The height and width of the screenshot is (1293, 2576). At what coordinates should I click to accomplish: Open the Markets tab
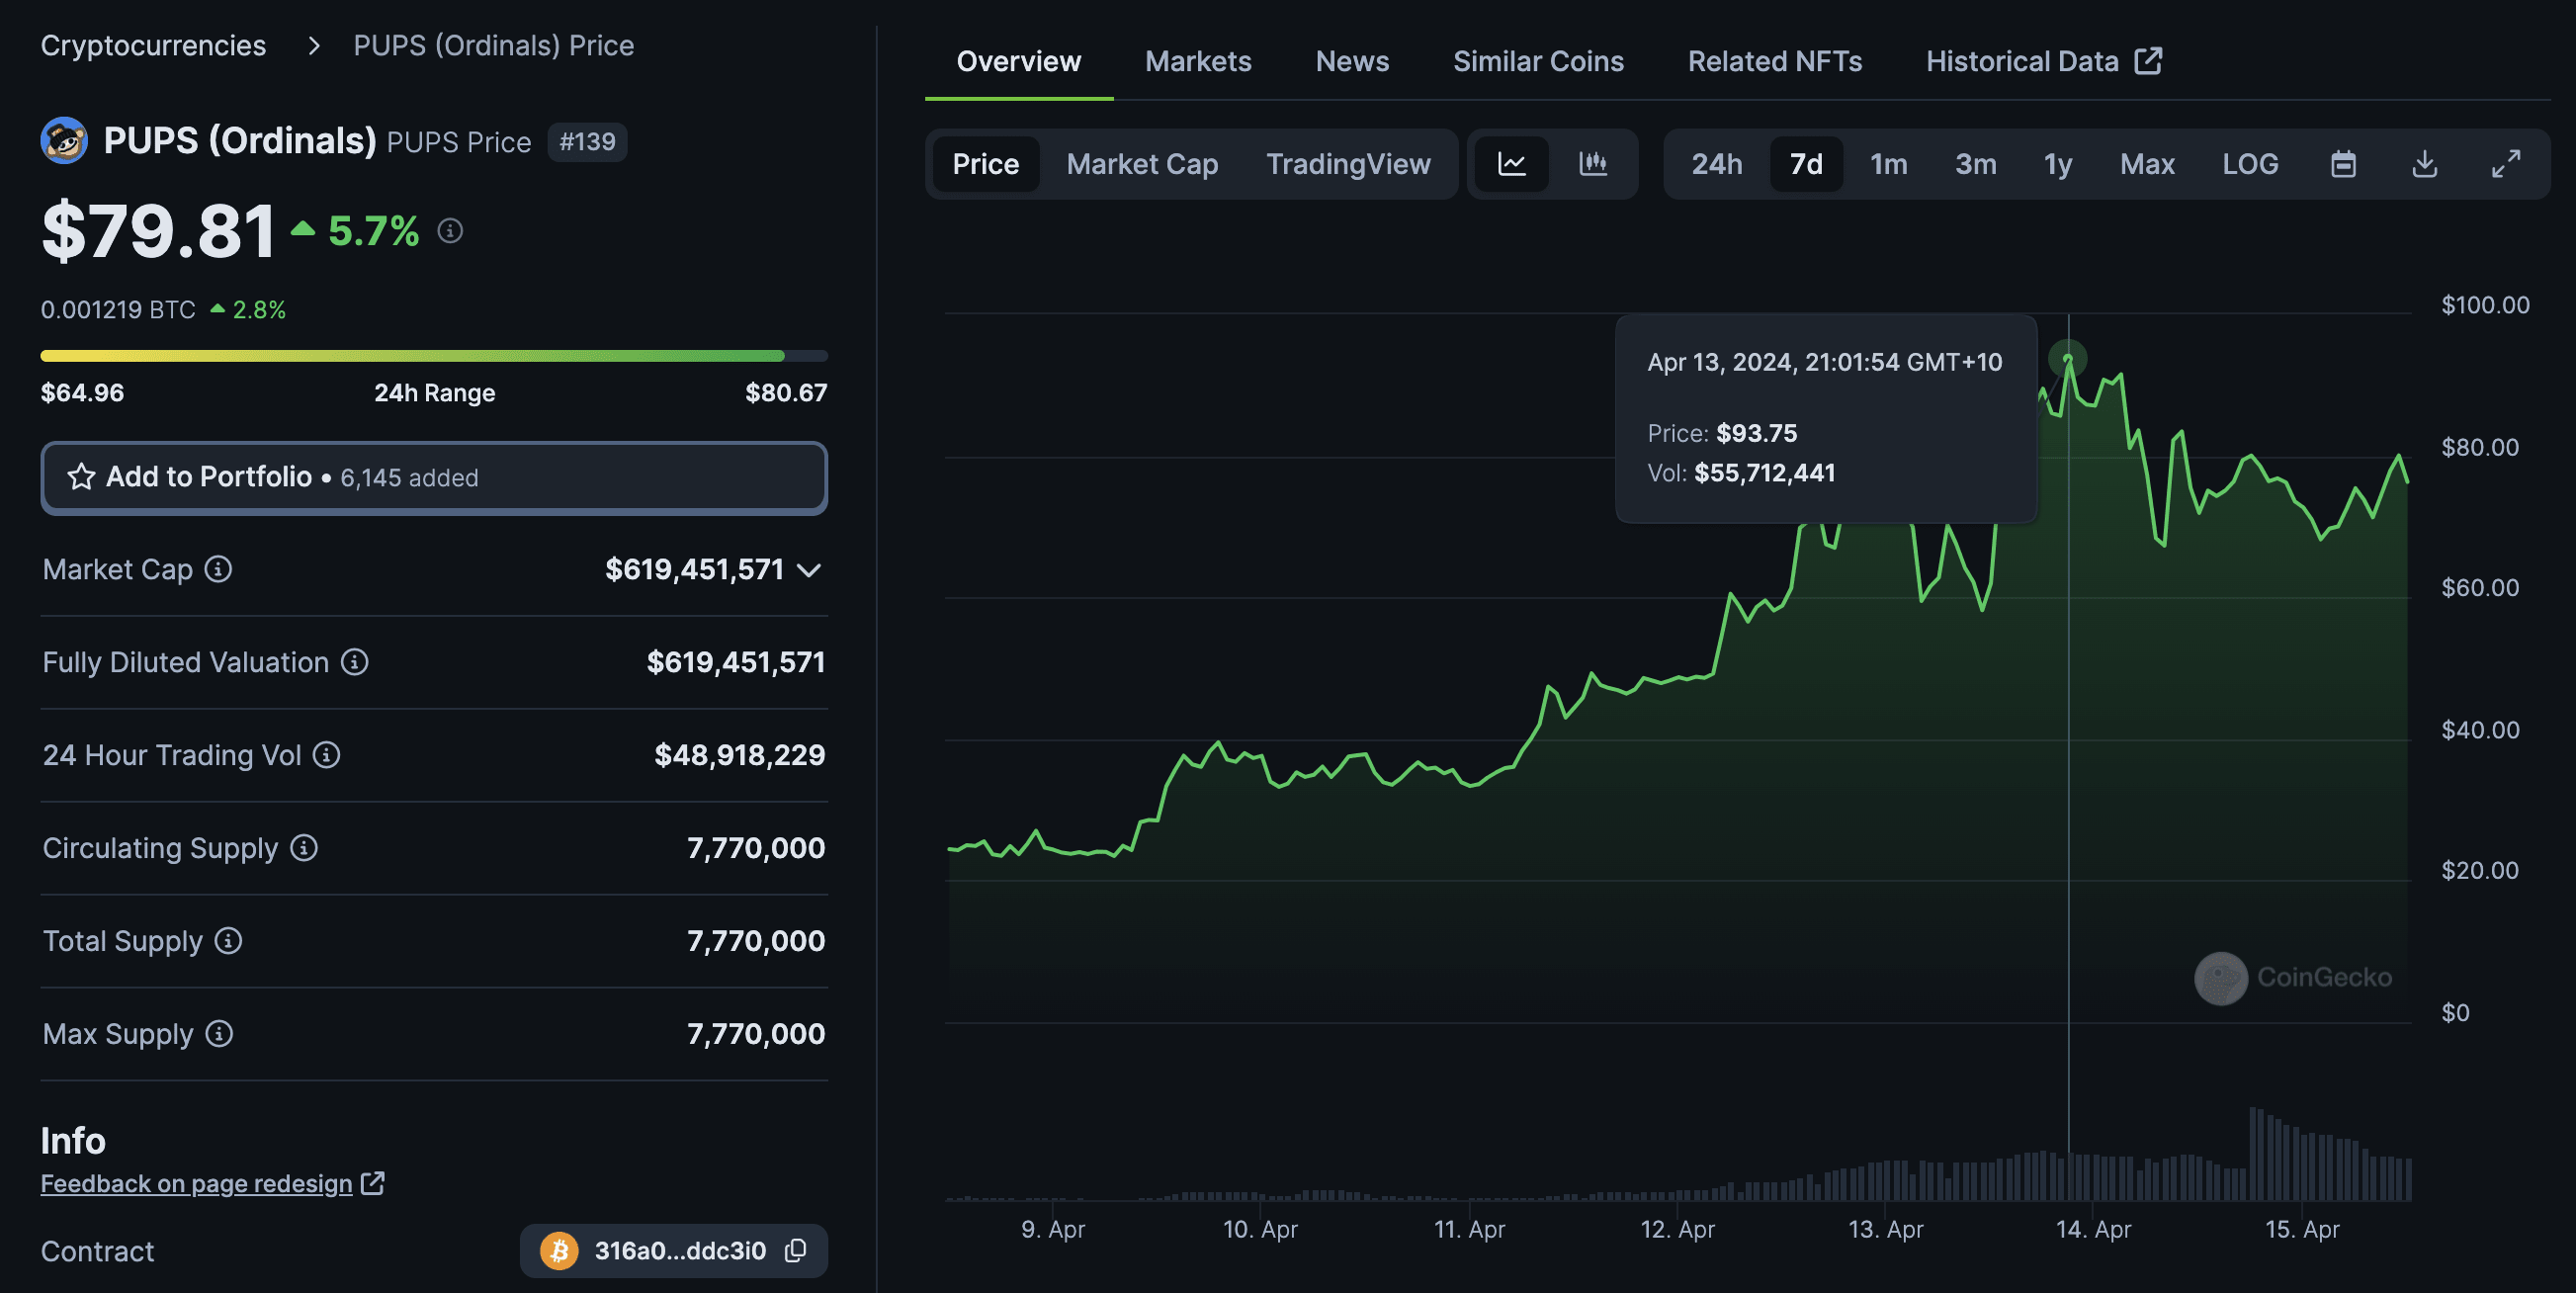[x=1197, y=61]
